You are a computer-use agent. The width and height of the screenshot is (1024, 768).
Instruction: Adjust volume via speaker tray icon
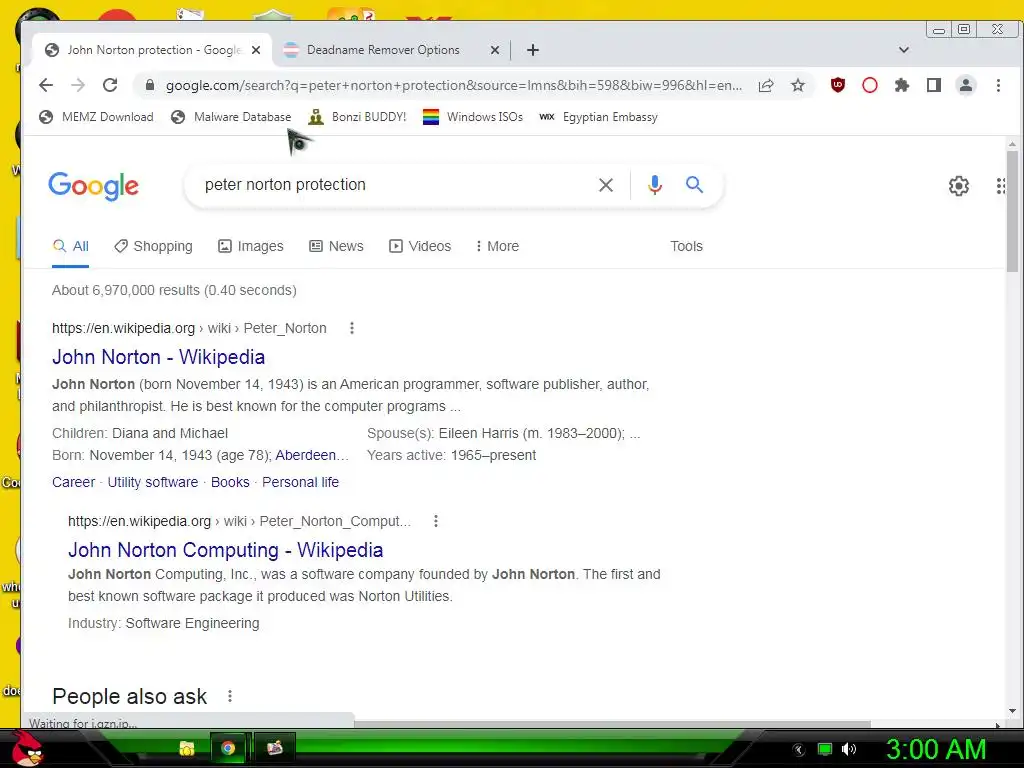(x=849, y=749)
